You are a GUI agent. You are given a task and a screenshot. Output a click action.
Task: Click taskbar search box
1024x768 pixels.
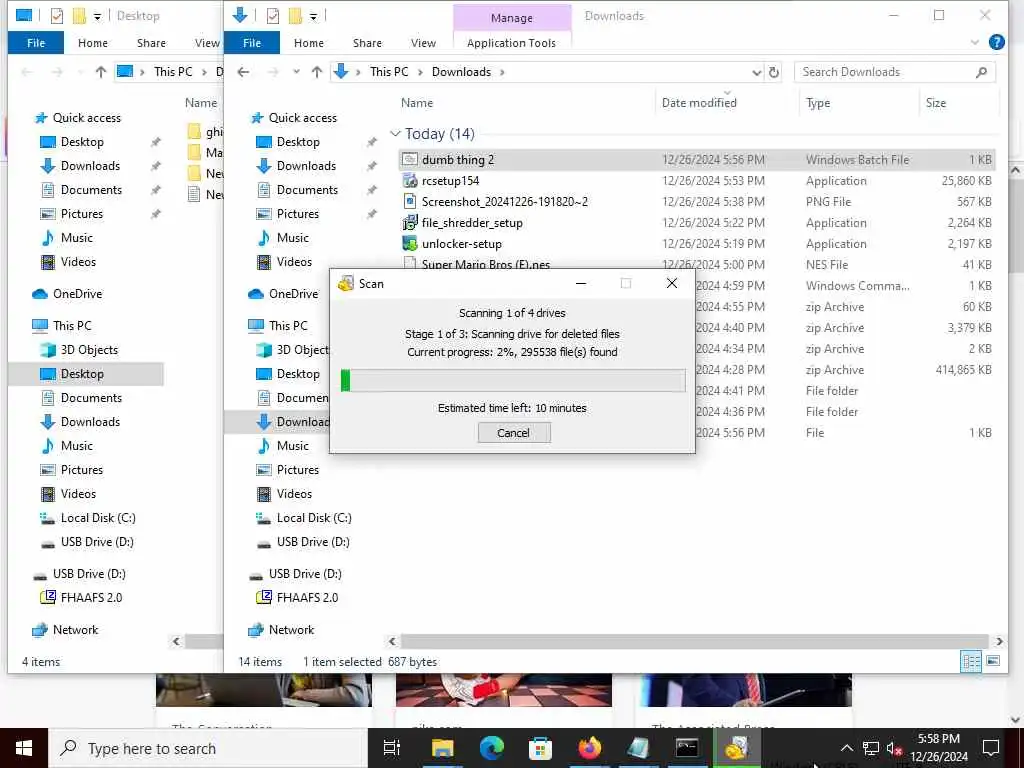(208, 748)
